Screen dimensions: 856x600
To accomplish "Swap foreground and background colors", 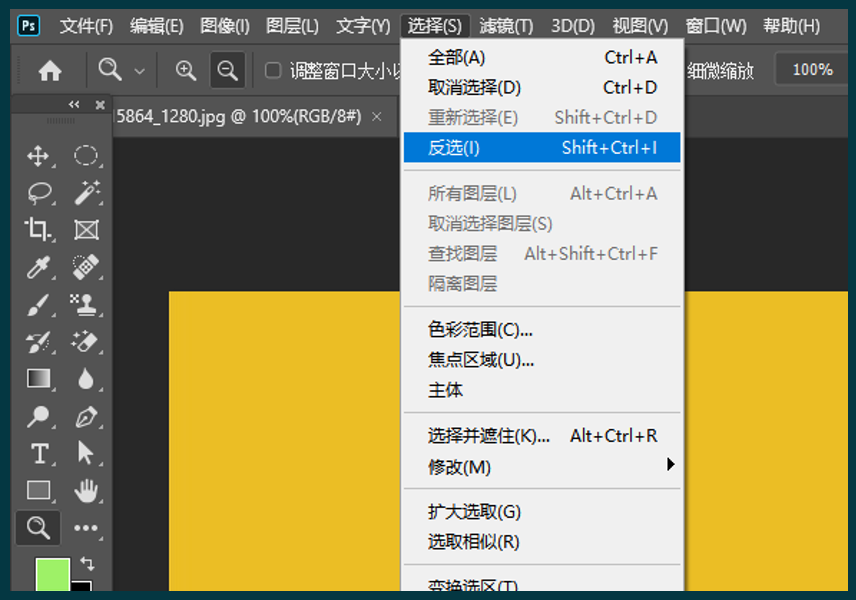I will coord(86,564).
